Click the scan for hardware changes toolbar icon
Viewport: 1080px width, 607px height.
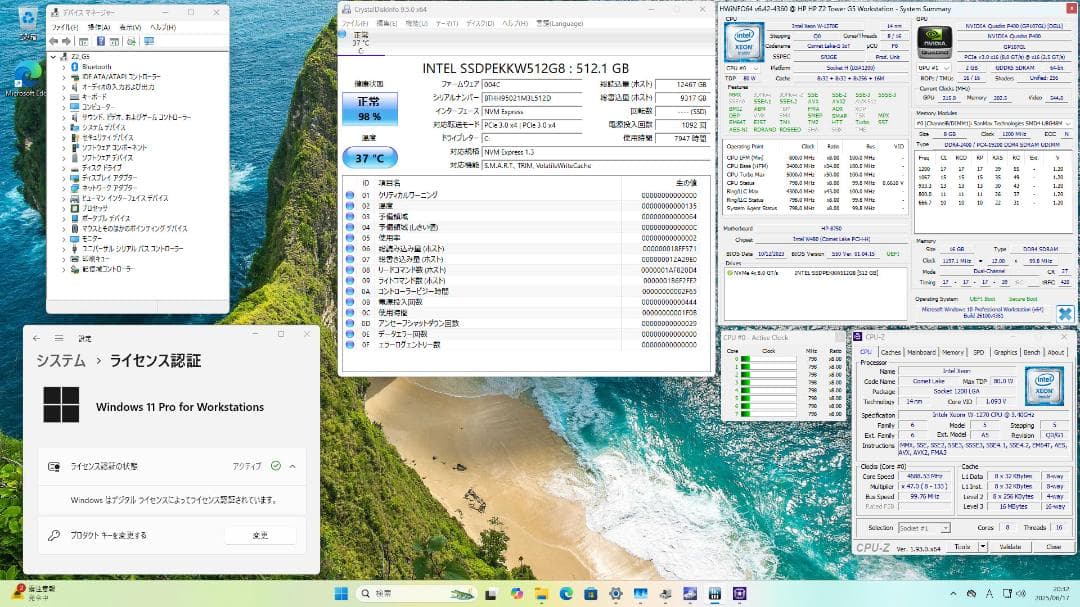coord(131,41)
